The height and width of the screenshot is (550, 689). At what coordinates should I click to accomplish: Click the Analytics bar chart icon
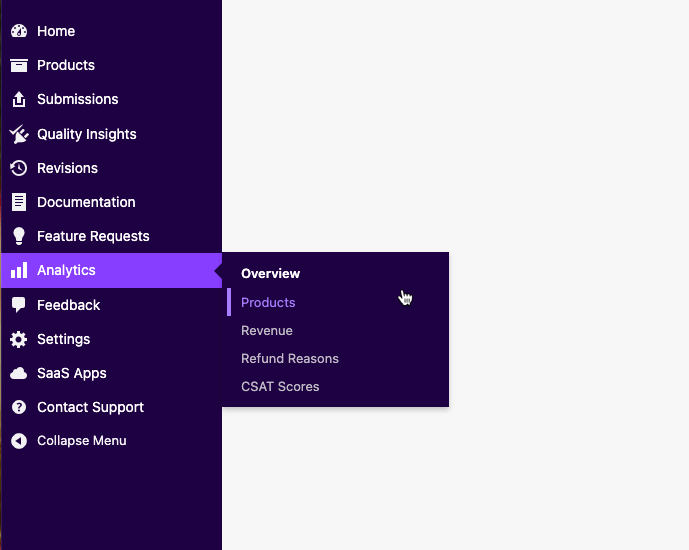[x=18, y=270]
